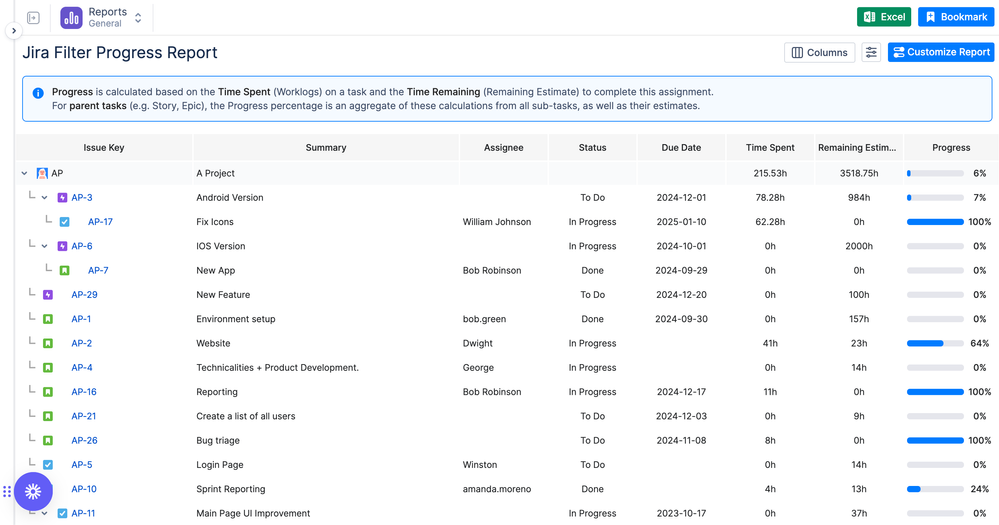Image resolution: width=999 pixels, height=525 pixels.
Task: Click the '3518.75h' remaining estimate value
Action: tap(859, 173)
